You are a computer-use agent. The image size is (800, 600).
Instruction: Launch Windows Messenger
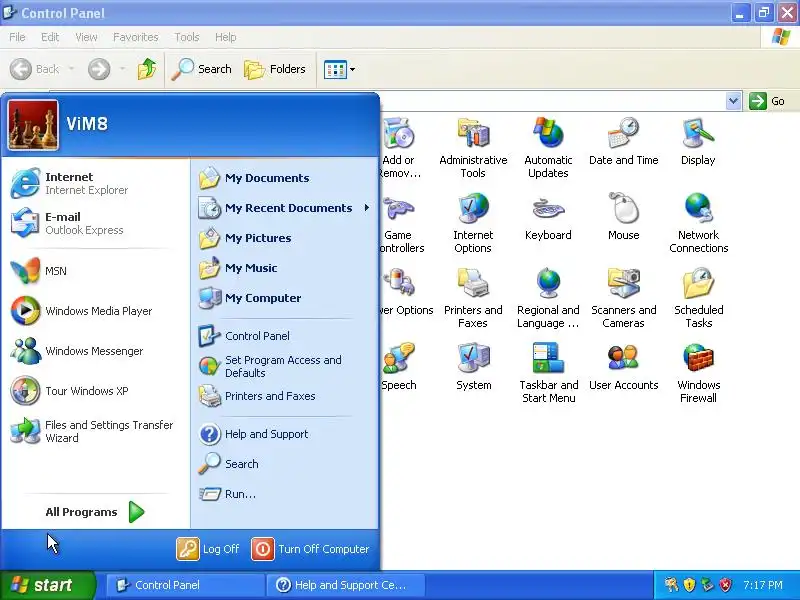point(94,351)
